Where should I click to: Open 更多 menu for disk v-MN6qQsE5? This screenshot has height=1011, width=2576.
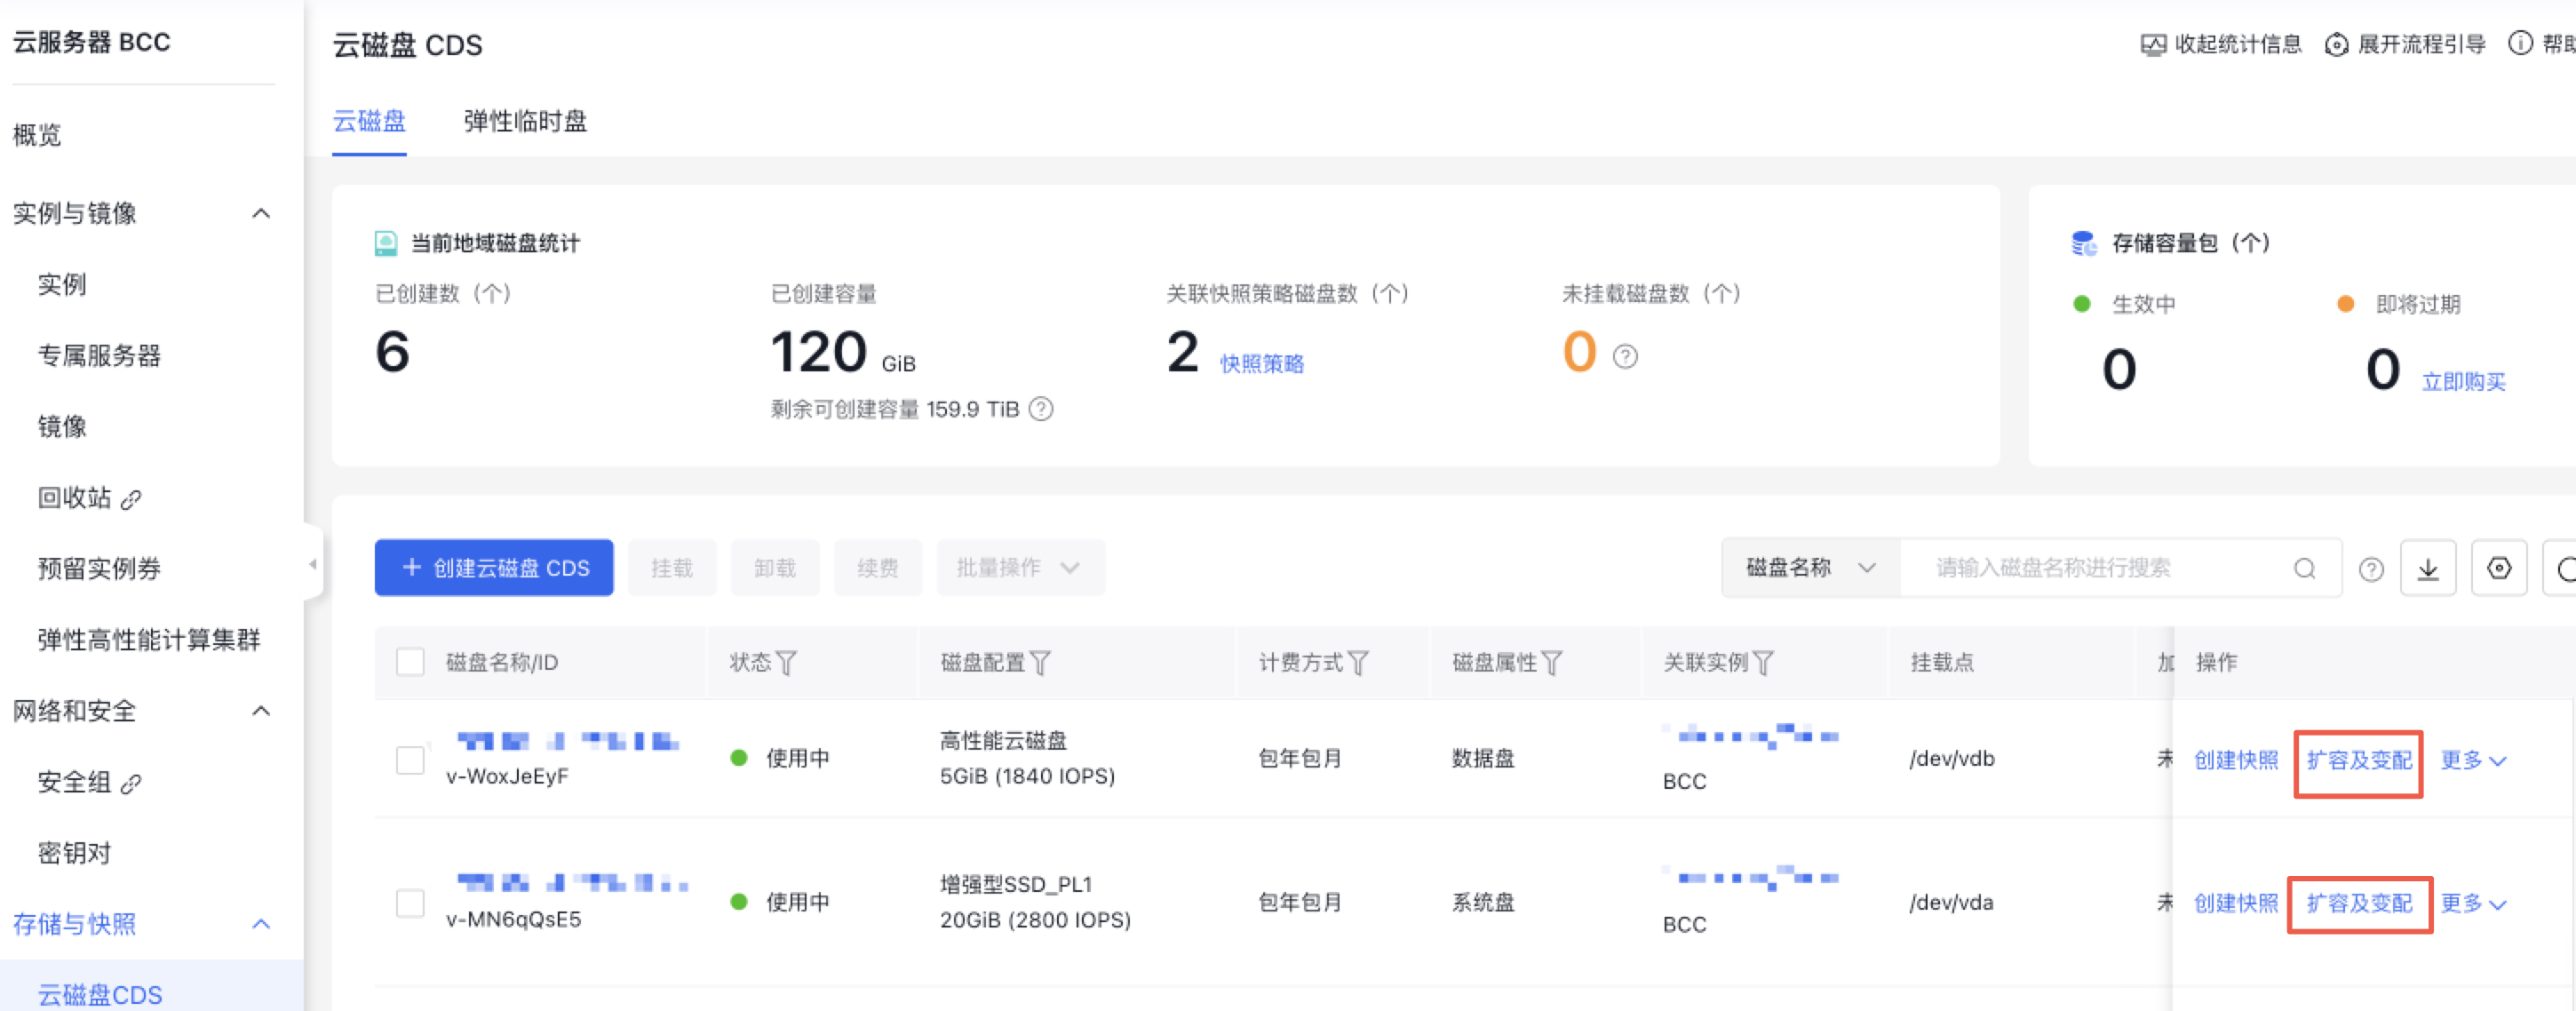point(2473,904)
